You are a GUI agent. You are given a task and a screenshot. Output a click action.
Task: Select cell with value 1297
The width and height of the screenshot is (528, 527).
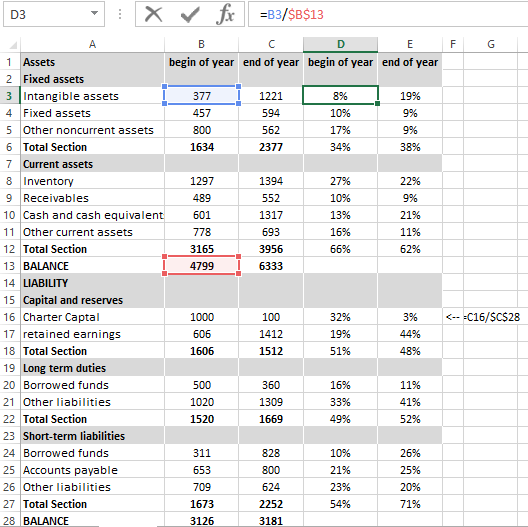point(201,181)
